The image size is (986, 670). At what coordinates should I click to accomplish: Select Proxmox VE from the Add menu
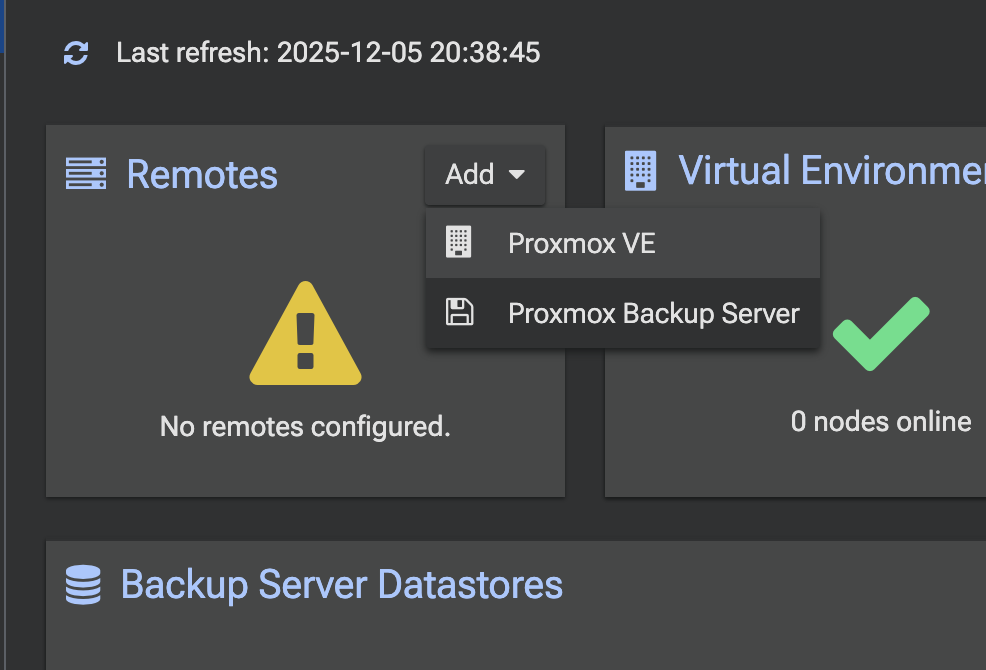(x=581, y=243)
